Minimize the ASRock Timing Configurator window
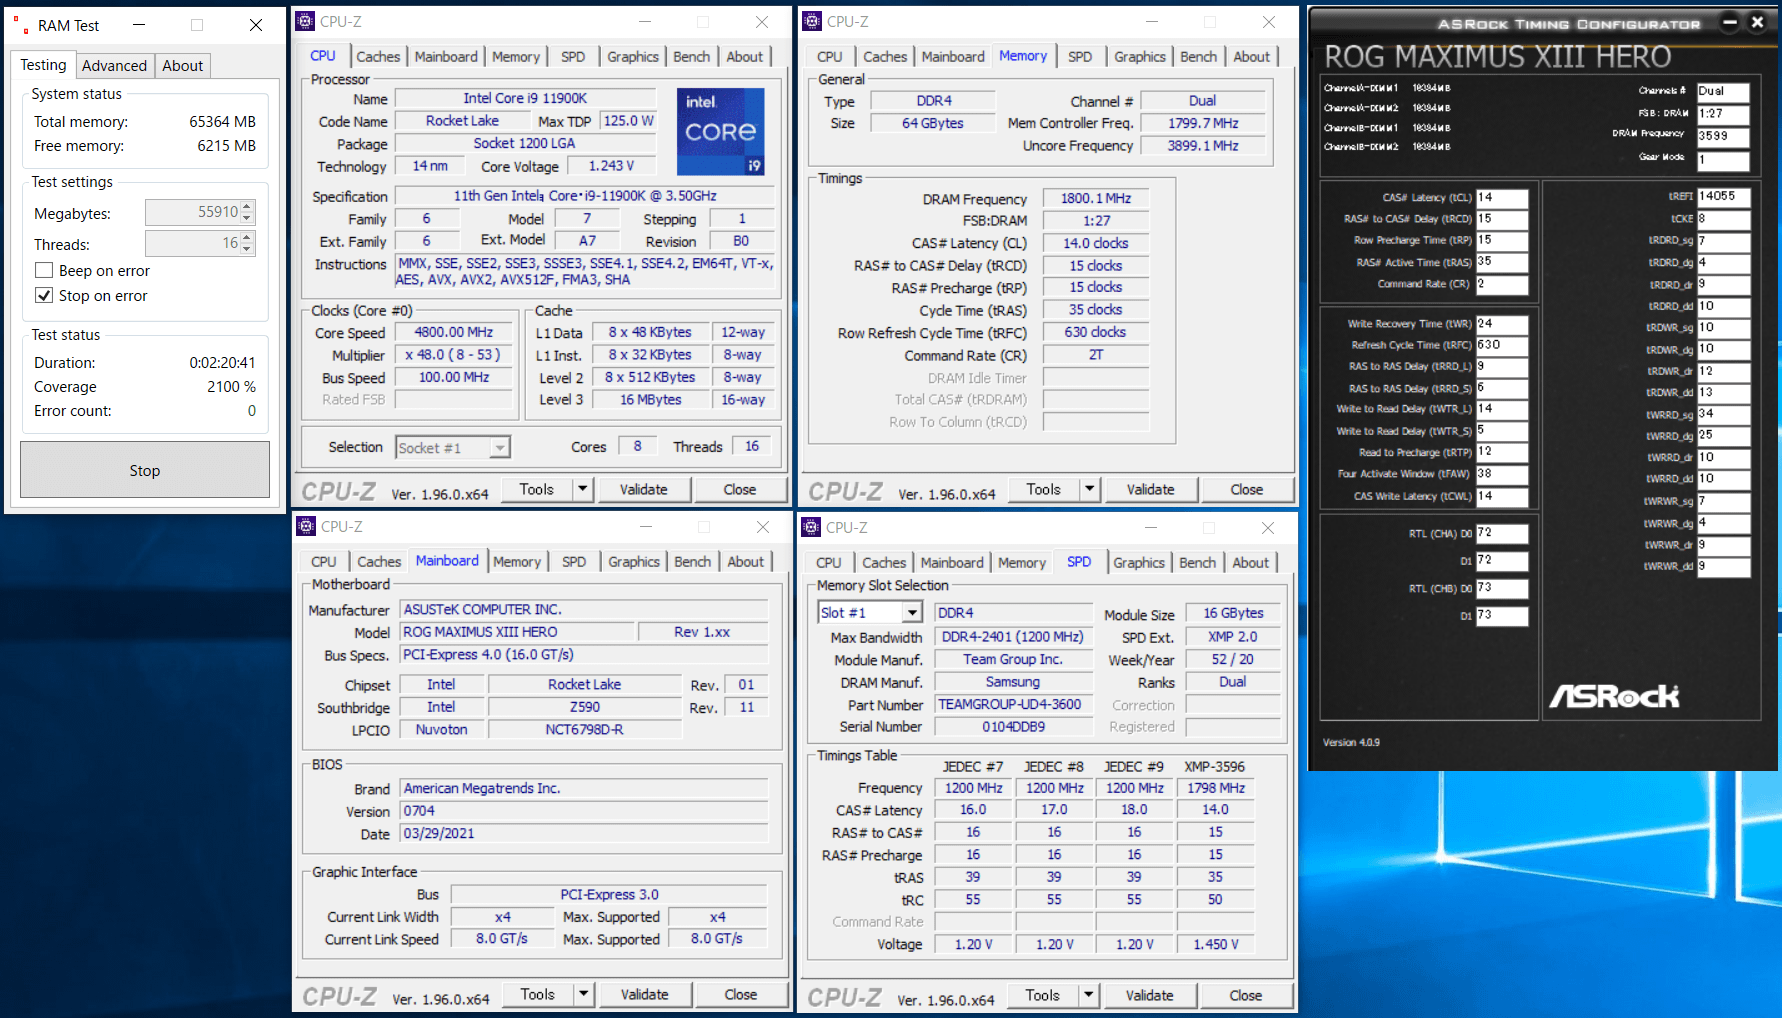 click(1729, 22)
